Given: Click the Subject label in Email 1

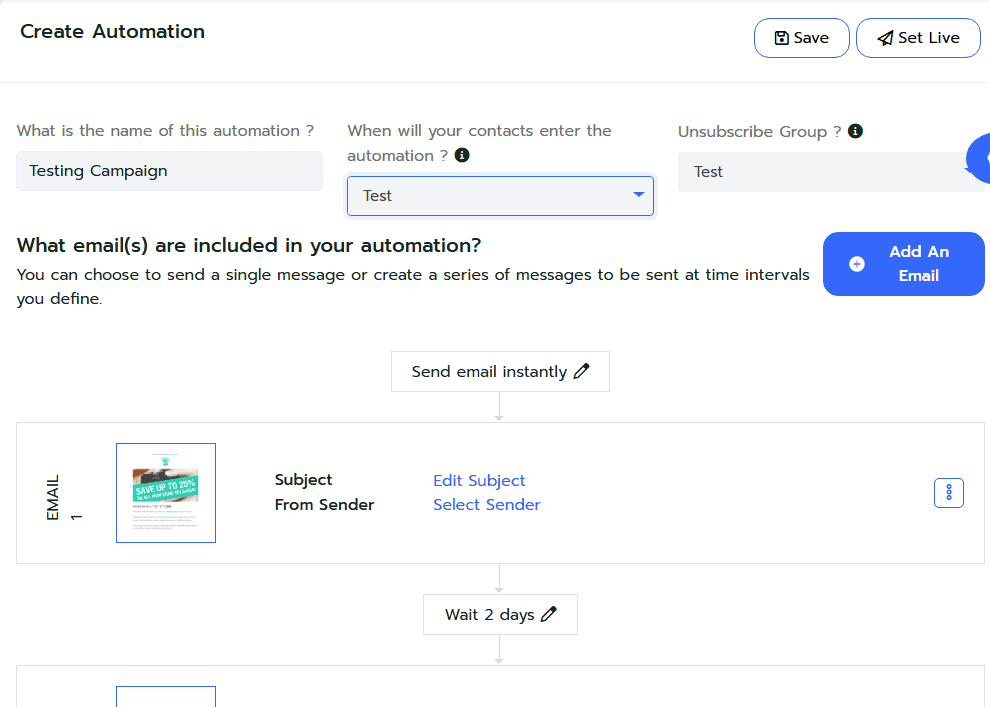Looking at the screenshot, I should coord(303,480).
